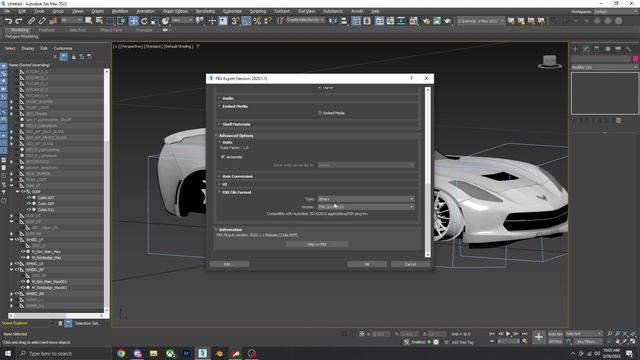640x360 pixels.
Task: Toggle the Angle Snap icon
Action: tap(246, 21)
